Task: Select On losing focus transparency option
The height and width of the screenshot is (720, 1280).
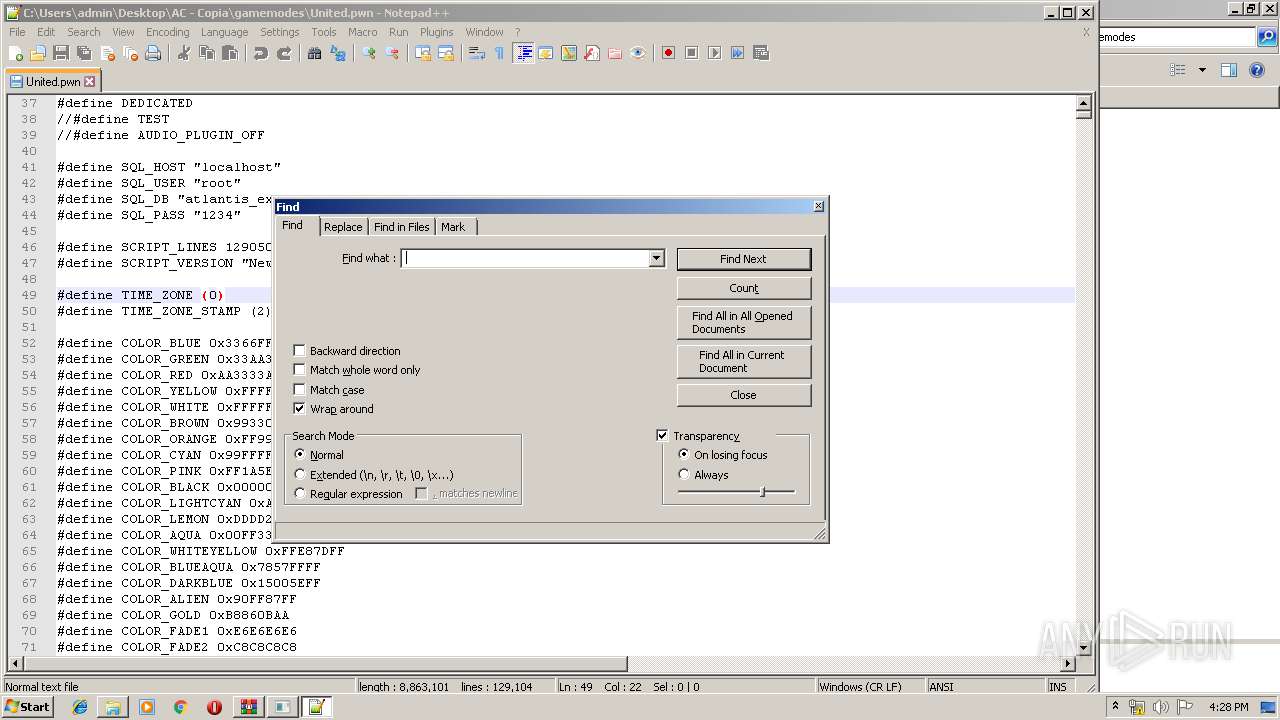Action: click(684, 455)
